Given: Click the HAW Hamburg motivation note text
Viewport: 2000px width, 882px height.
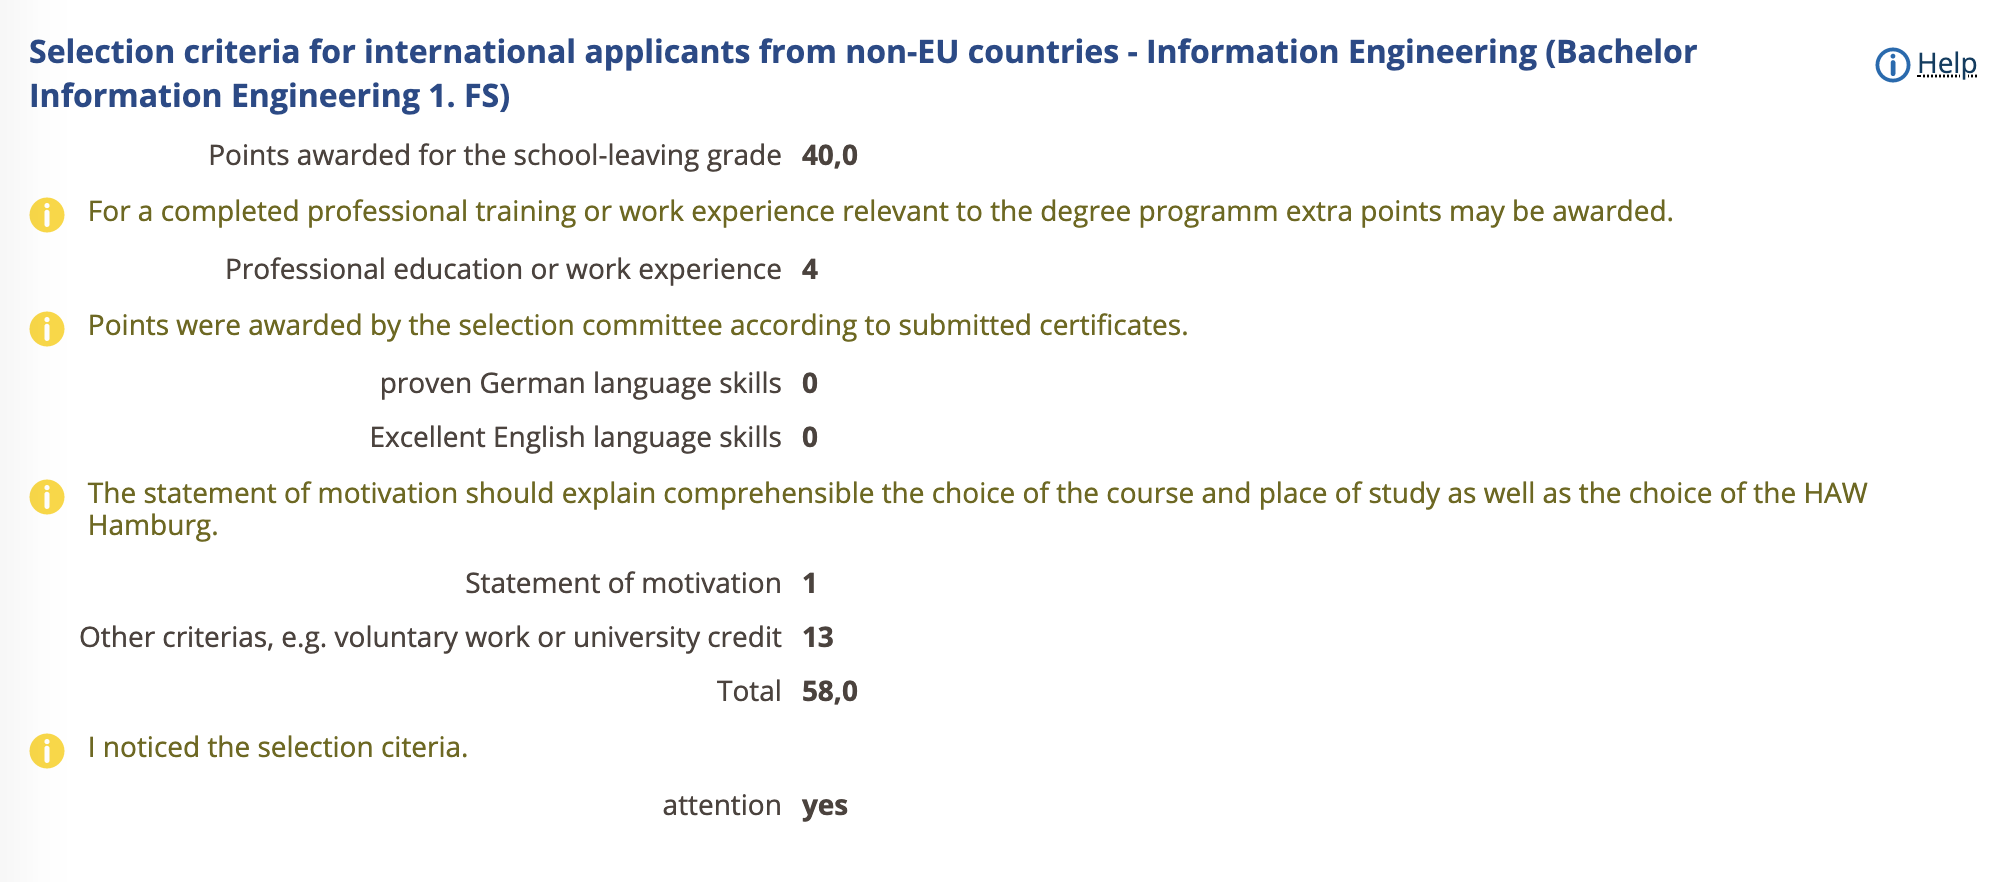Looking at the screenshot, I should [x=978, y=509].
